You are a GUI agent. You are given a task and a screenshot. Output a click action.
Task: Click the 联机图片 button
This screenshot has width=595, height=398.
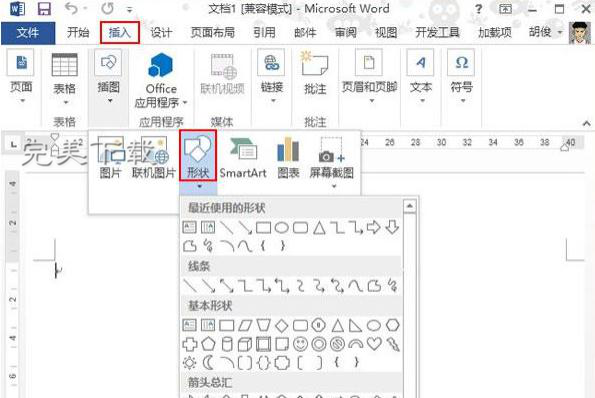(154, 157)
